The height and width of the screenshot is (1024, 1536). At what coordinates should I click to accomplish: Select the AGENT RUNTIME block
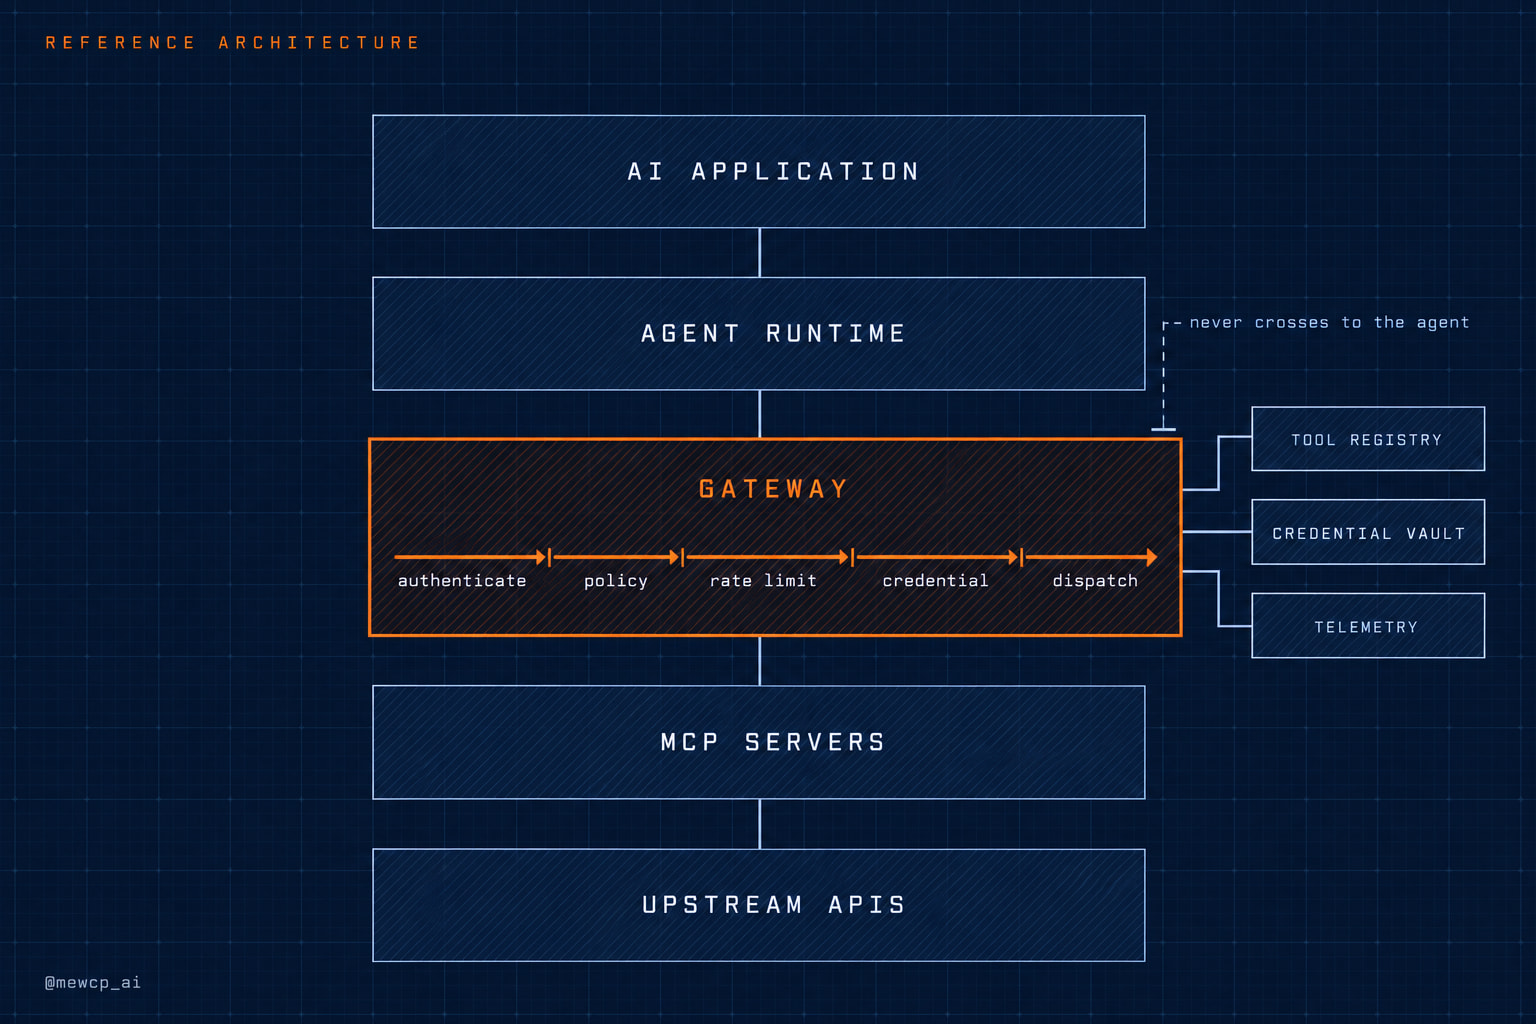tap(759, 334)
